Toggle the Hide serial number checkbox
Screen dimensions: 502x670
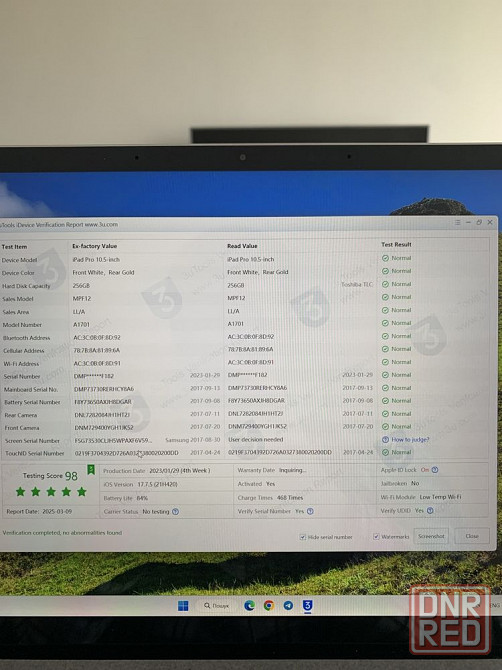tap(302, 537)
